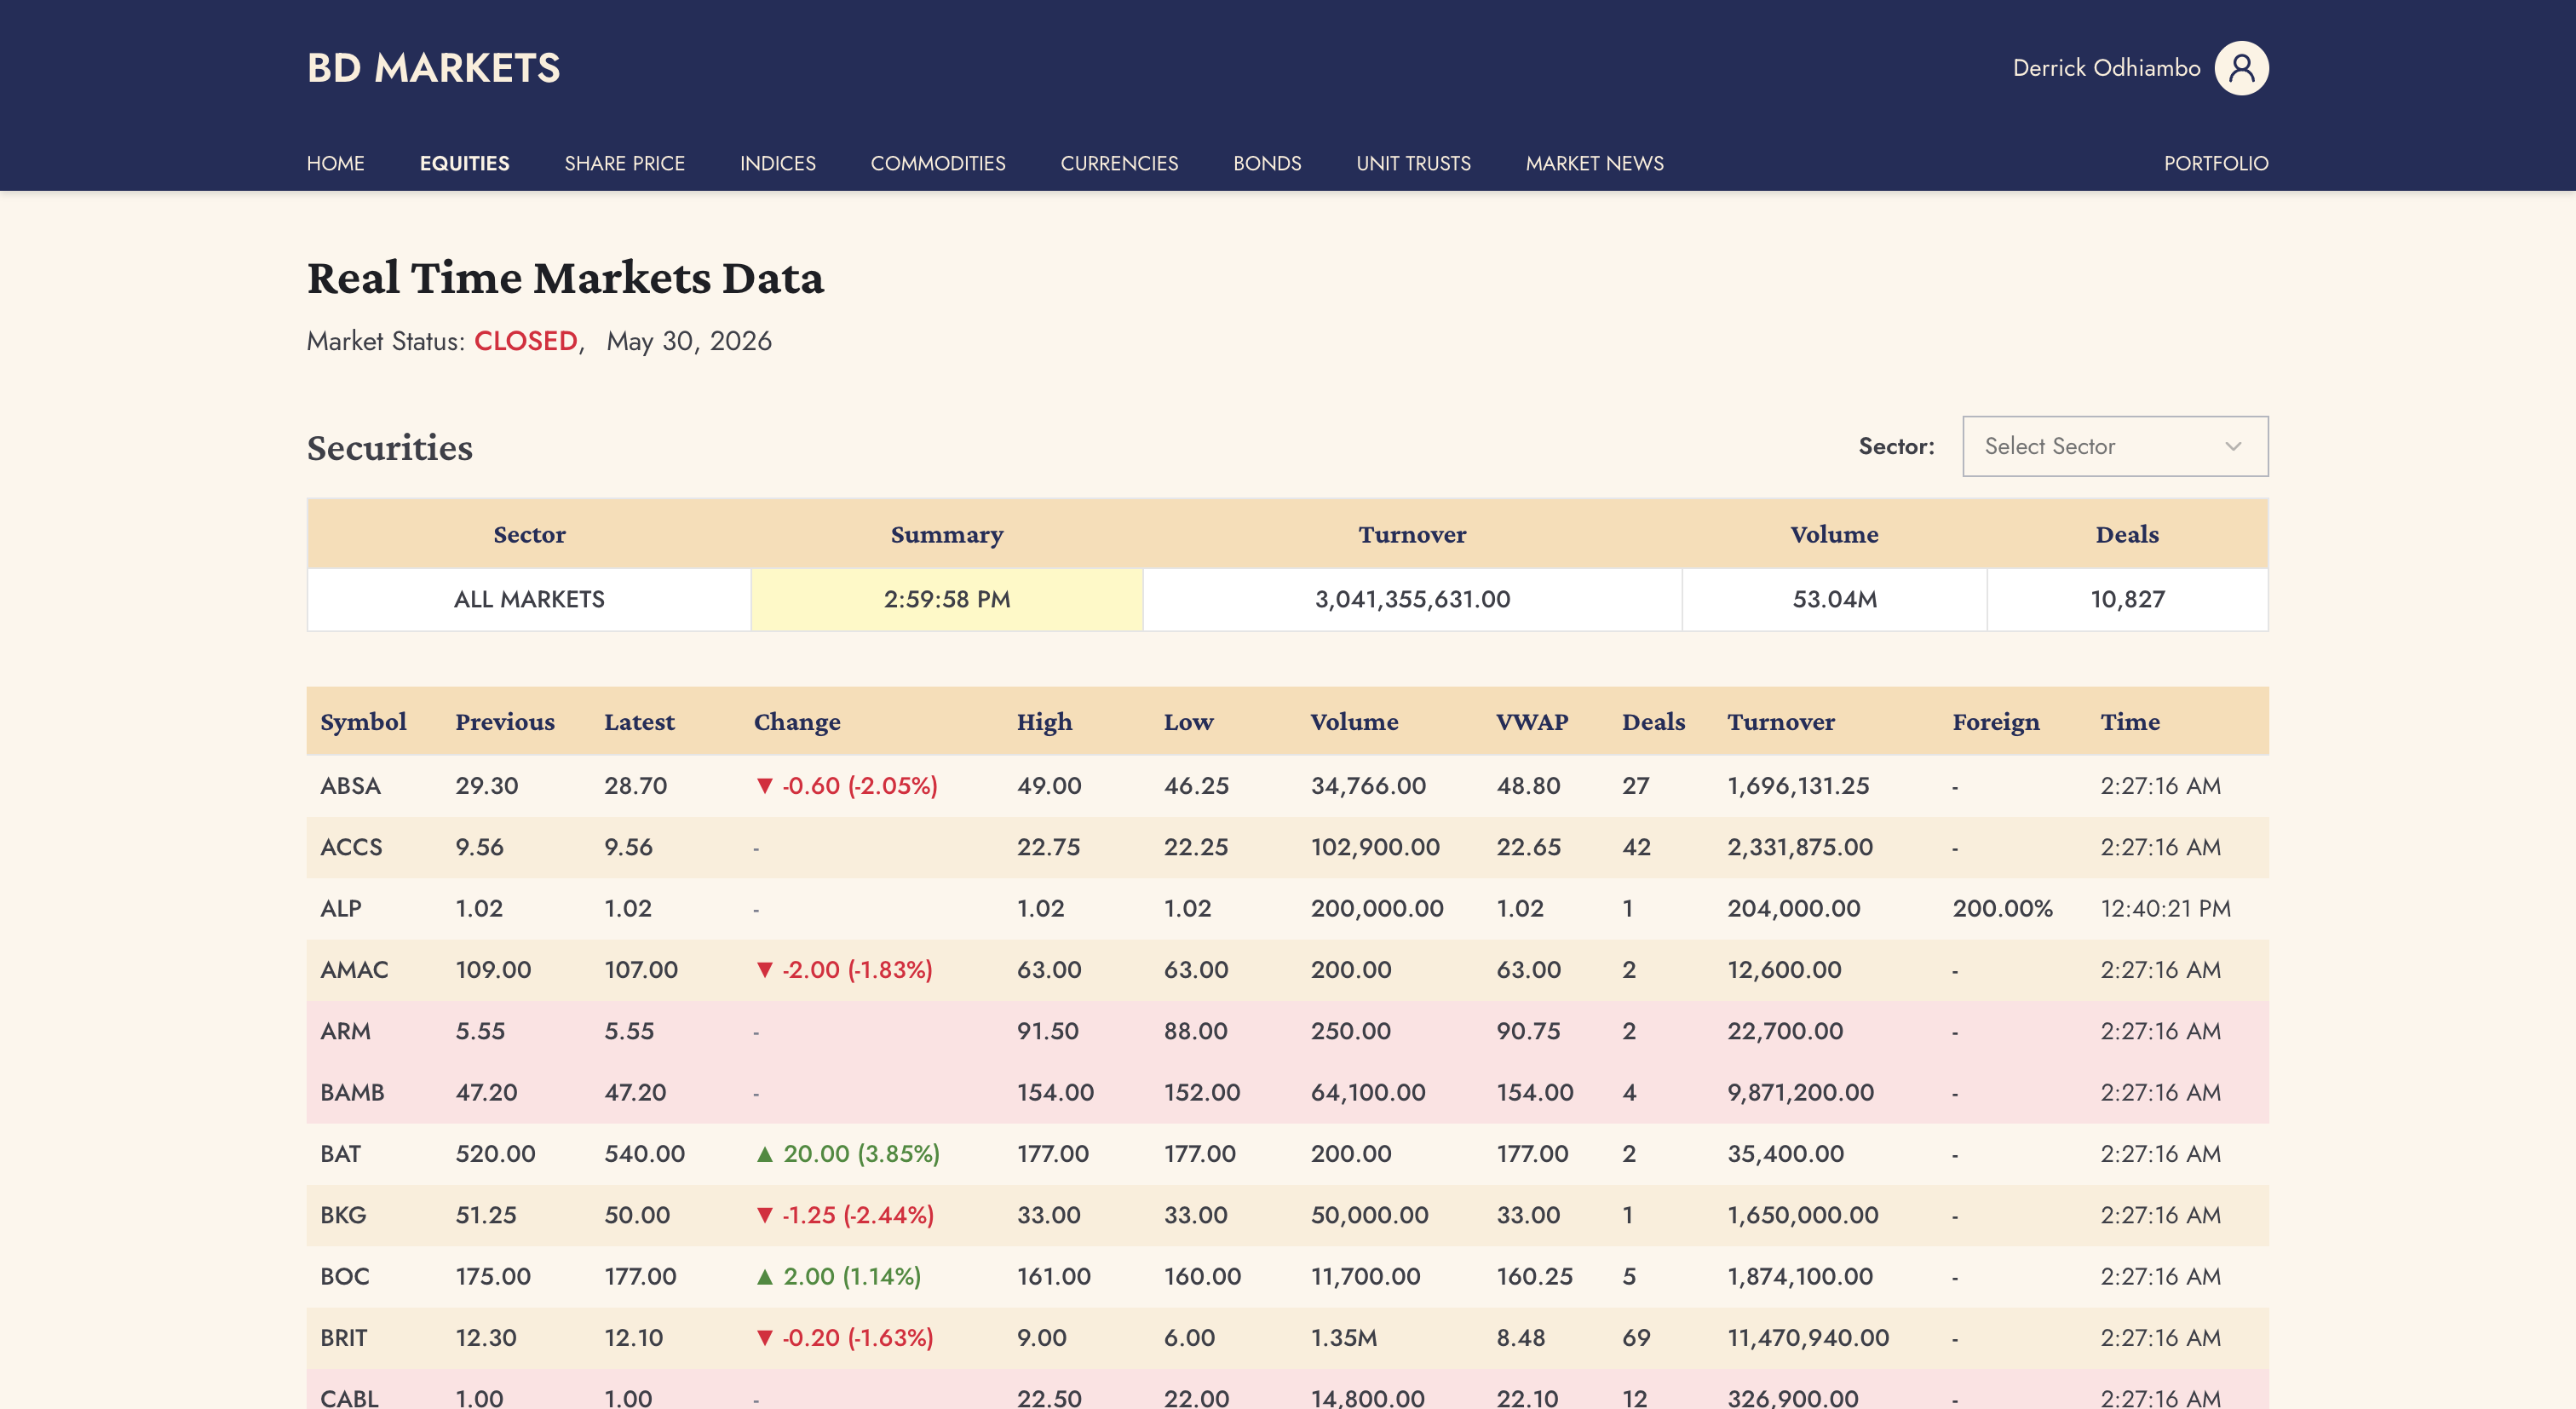The image size is (2576, 1409).
Task: Click AMAC turnover 12,600.00
Action: pos(1784,969)
